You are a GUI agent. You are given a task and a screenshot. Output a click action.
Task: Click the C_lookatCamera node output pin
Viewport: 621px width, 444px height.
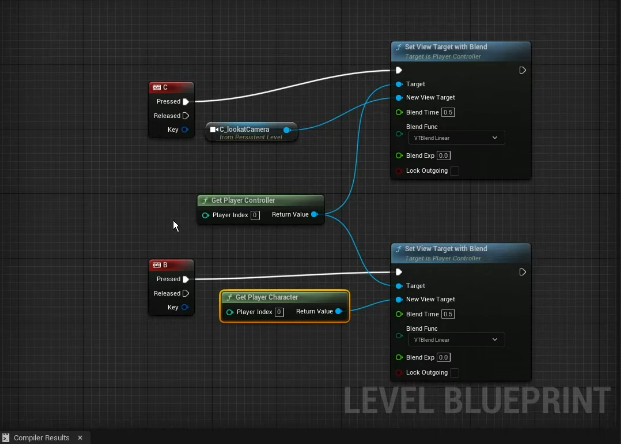pyautogui.click(x=288, y=129)
